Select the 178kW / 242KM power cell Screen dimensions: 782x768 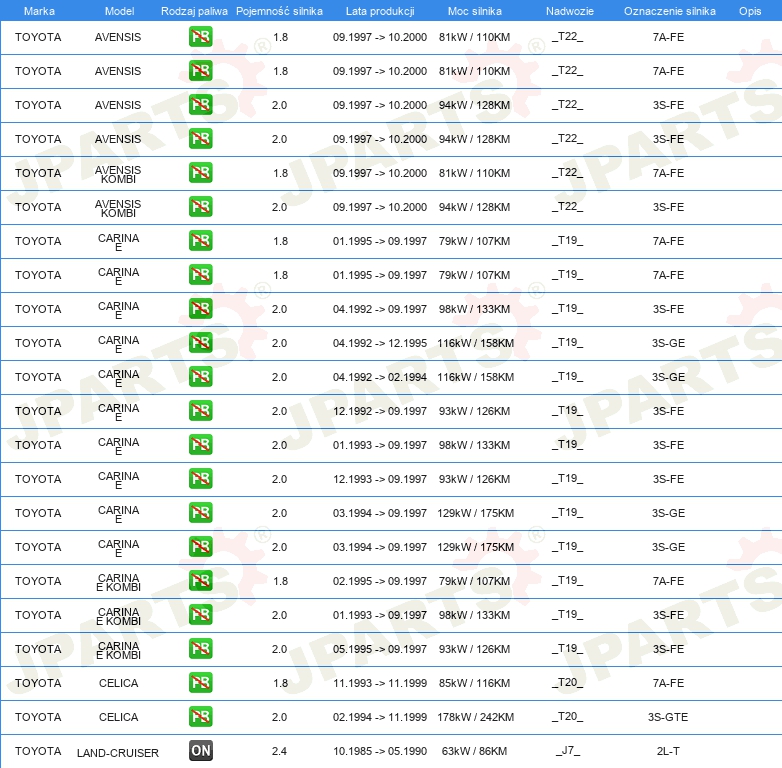tap(475, 717)
